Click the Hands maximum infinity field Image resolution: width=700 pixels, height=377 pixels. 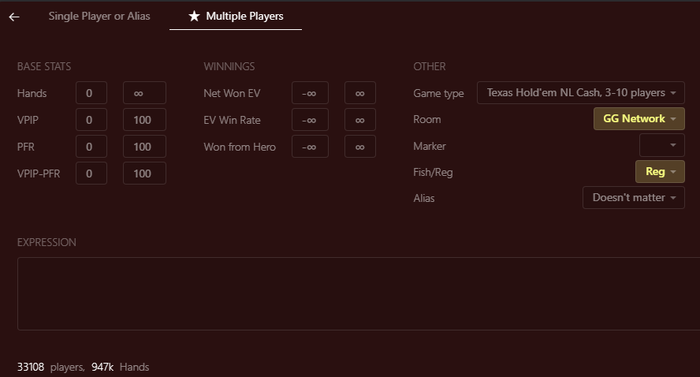point(145,93)
